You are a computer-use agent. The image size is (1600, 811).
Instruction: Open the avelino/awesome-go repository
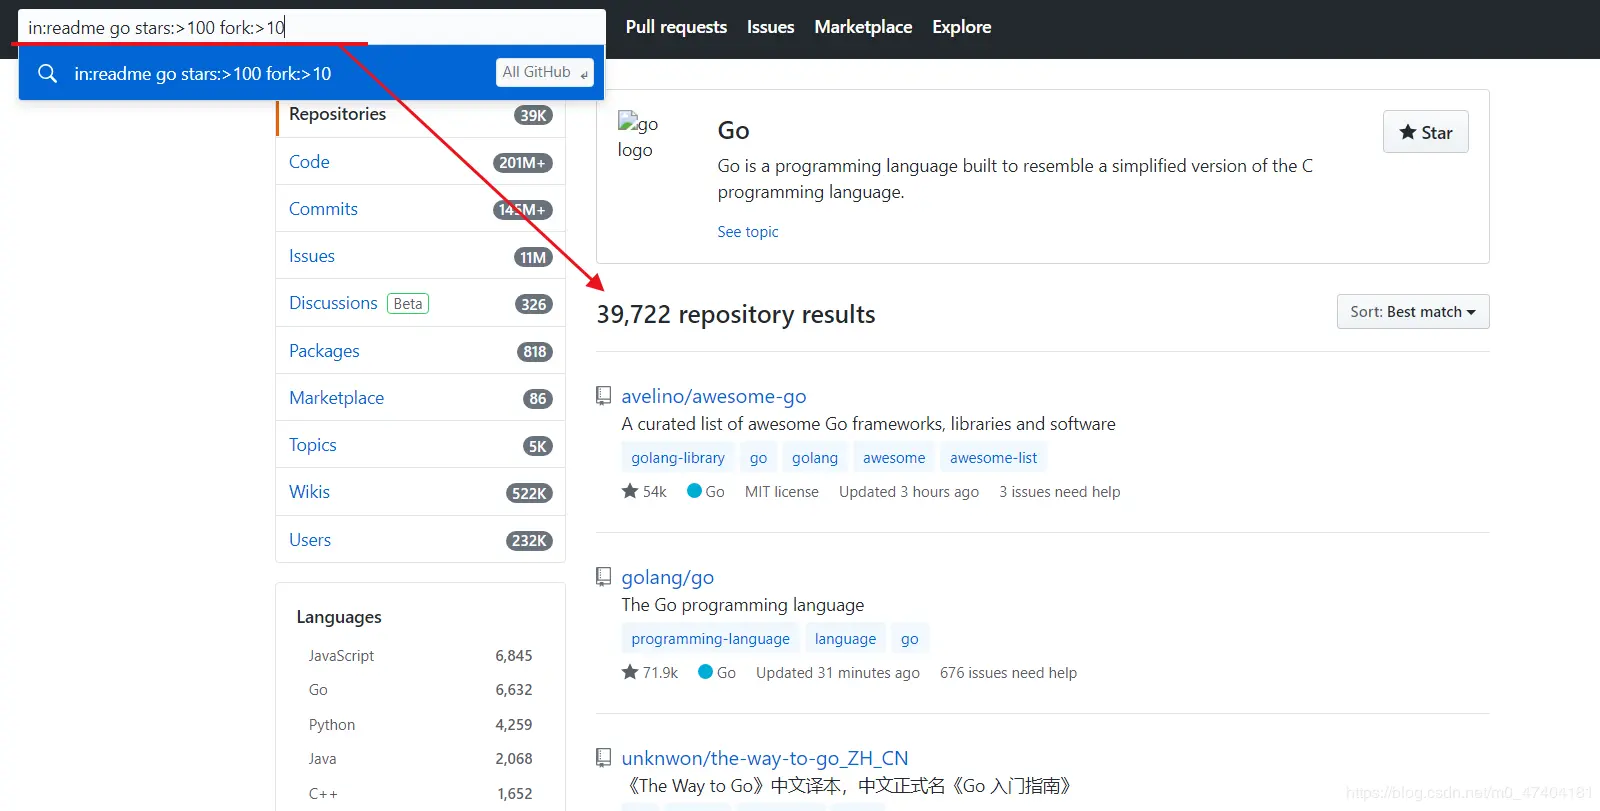click(713, 396)
